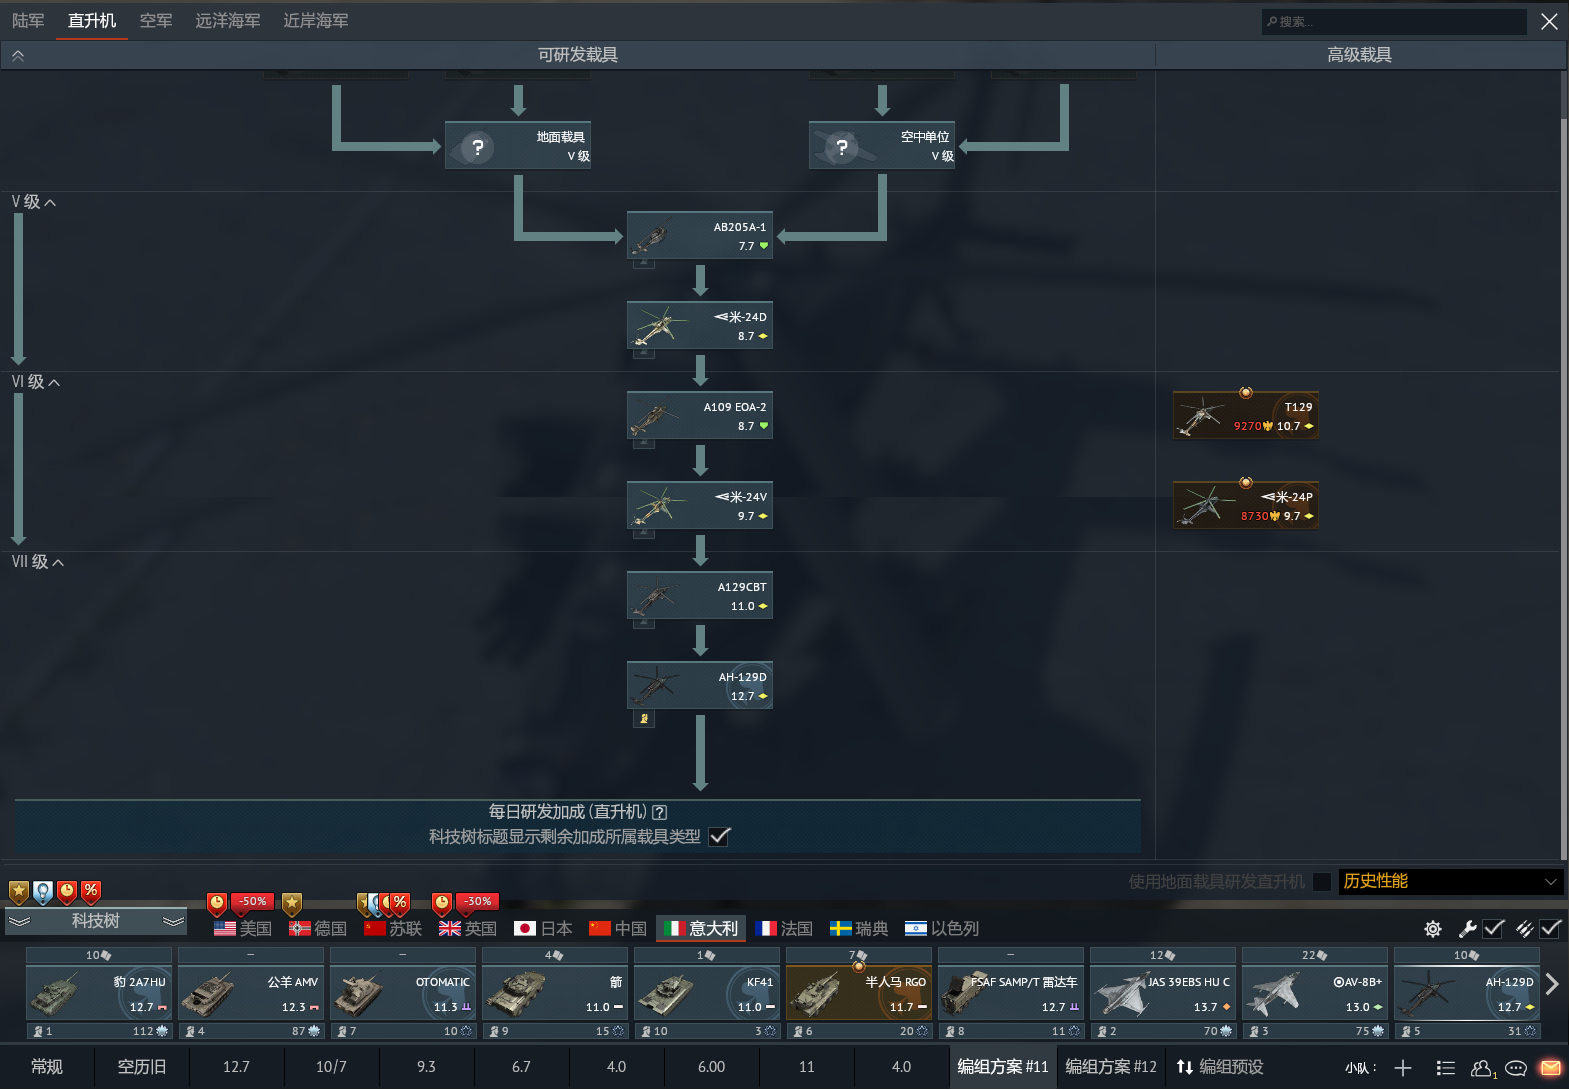This screenshot has width=1569, height=1090.
Task: Open the orange mail envelope icon
Action: tap(1551, 1067)
